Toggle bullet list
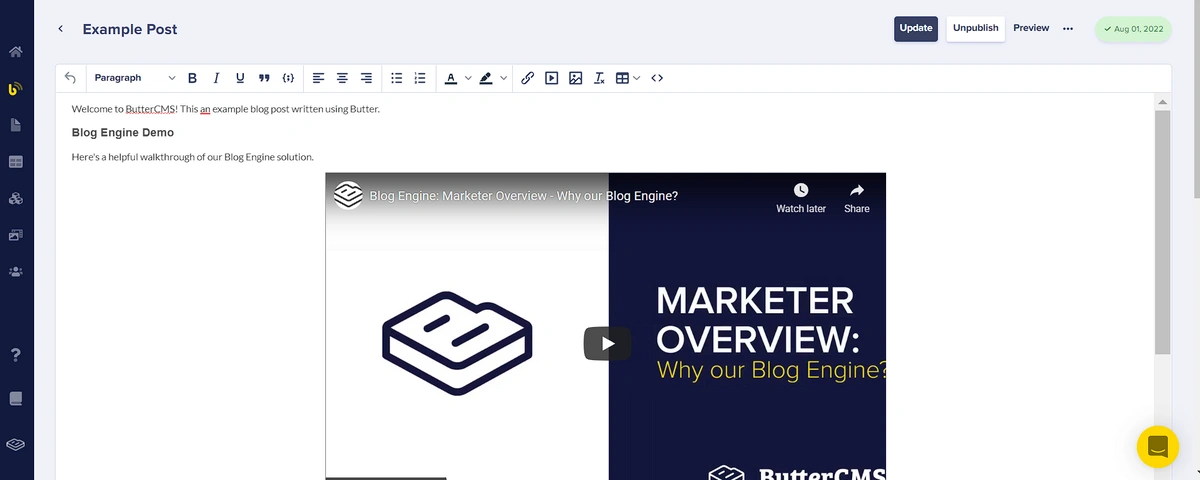Image resolution: width=1200 pixels, height=480 pixels. coord(396,78)
